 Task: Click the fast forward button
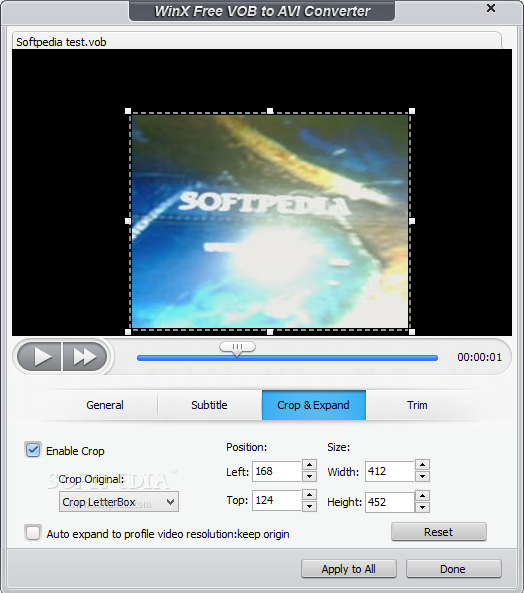85,356
